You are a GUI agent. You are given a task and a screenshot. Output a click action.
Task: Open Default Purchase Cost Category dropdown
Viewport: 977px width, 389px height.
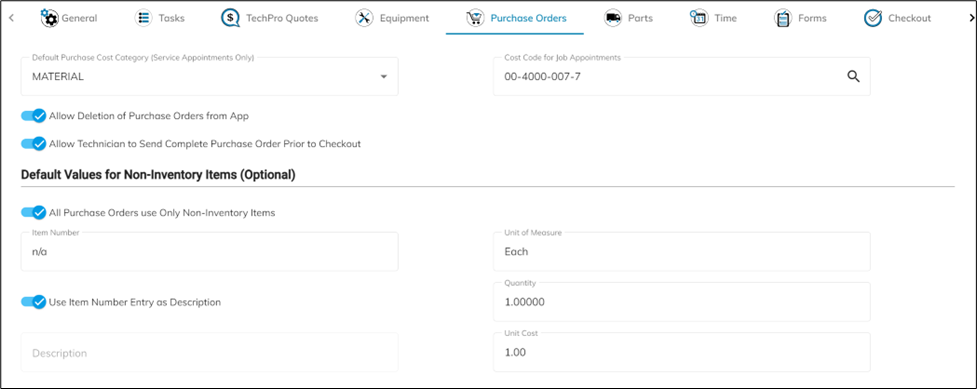[209, 77]
